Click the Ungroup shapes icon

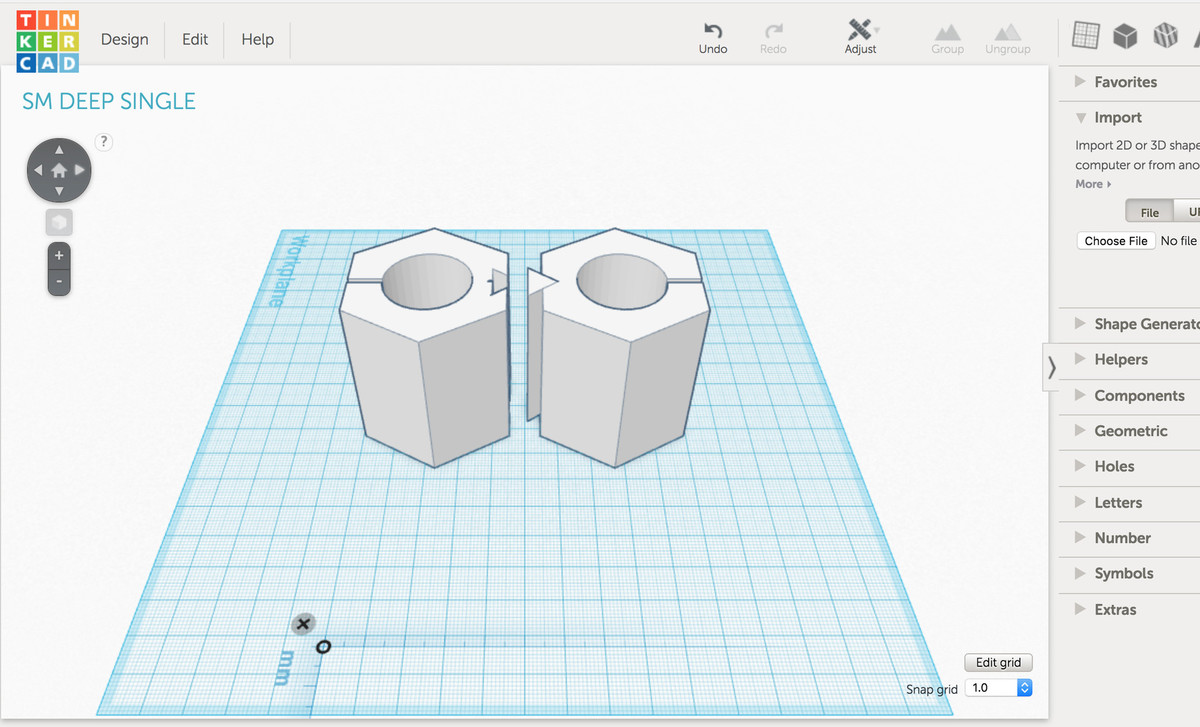[1008, 33]
